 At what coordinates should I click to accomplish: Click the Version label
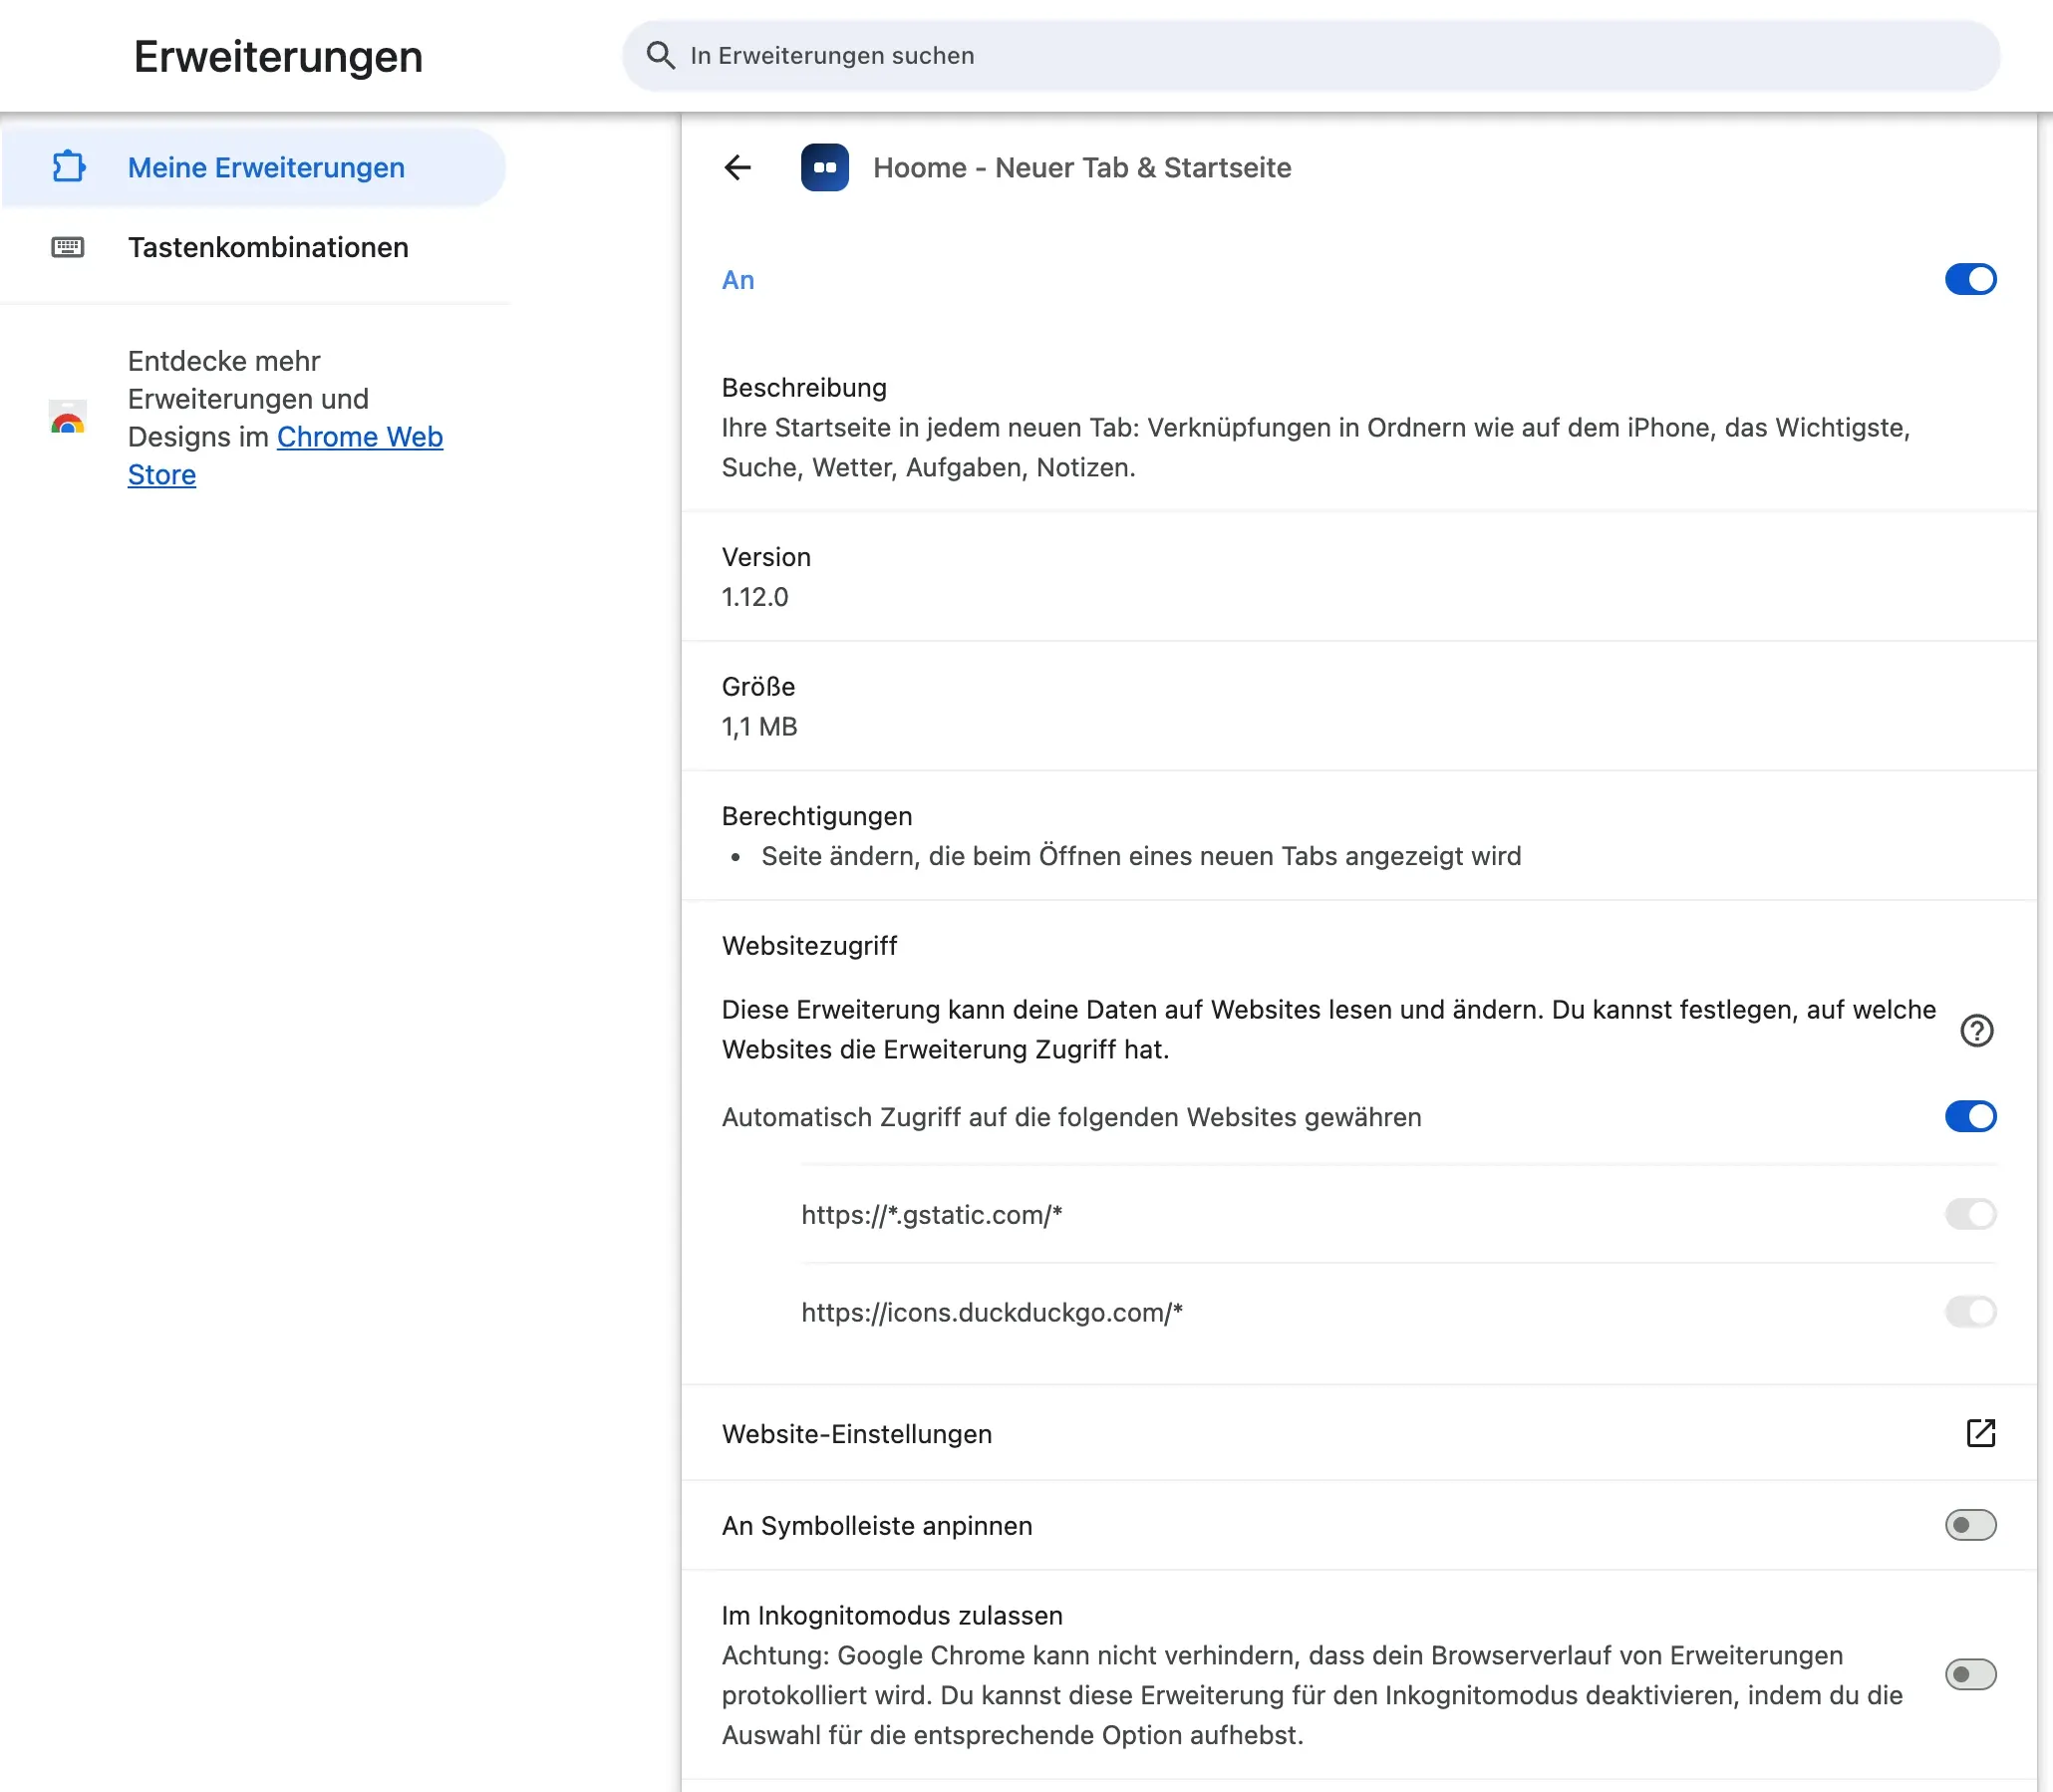(x=766, y=557)
